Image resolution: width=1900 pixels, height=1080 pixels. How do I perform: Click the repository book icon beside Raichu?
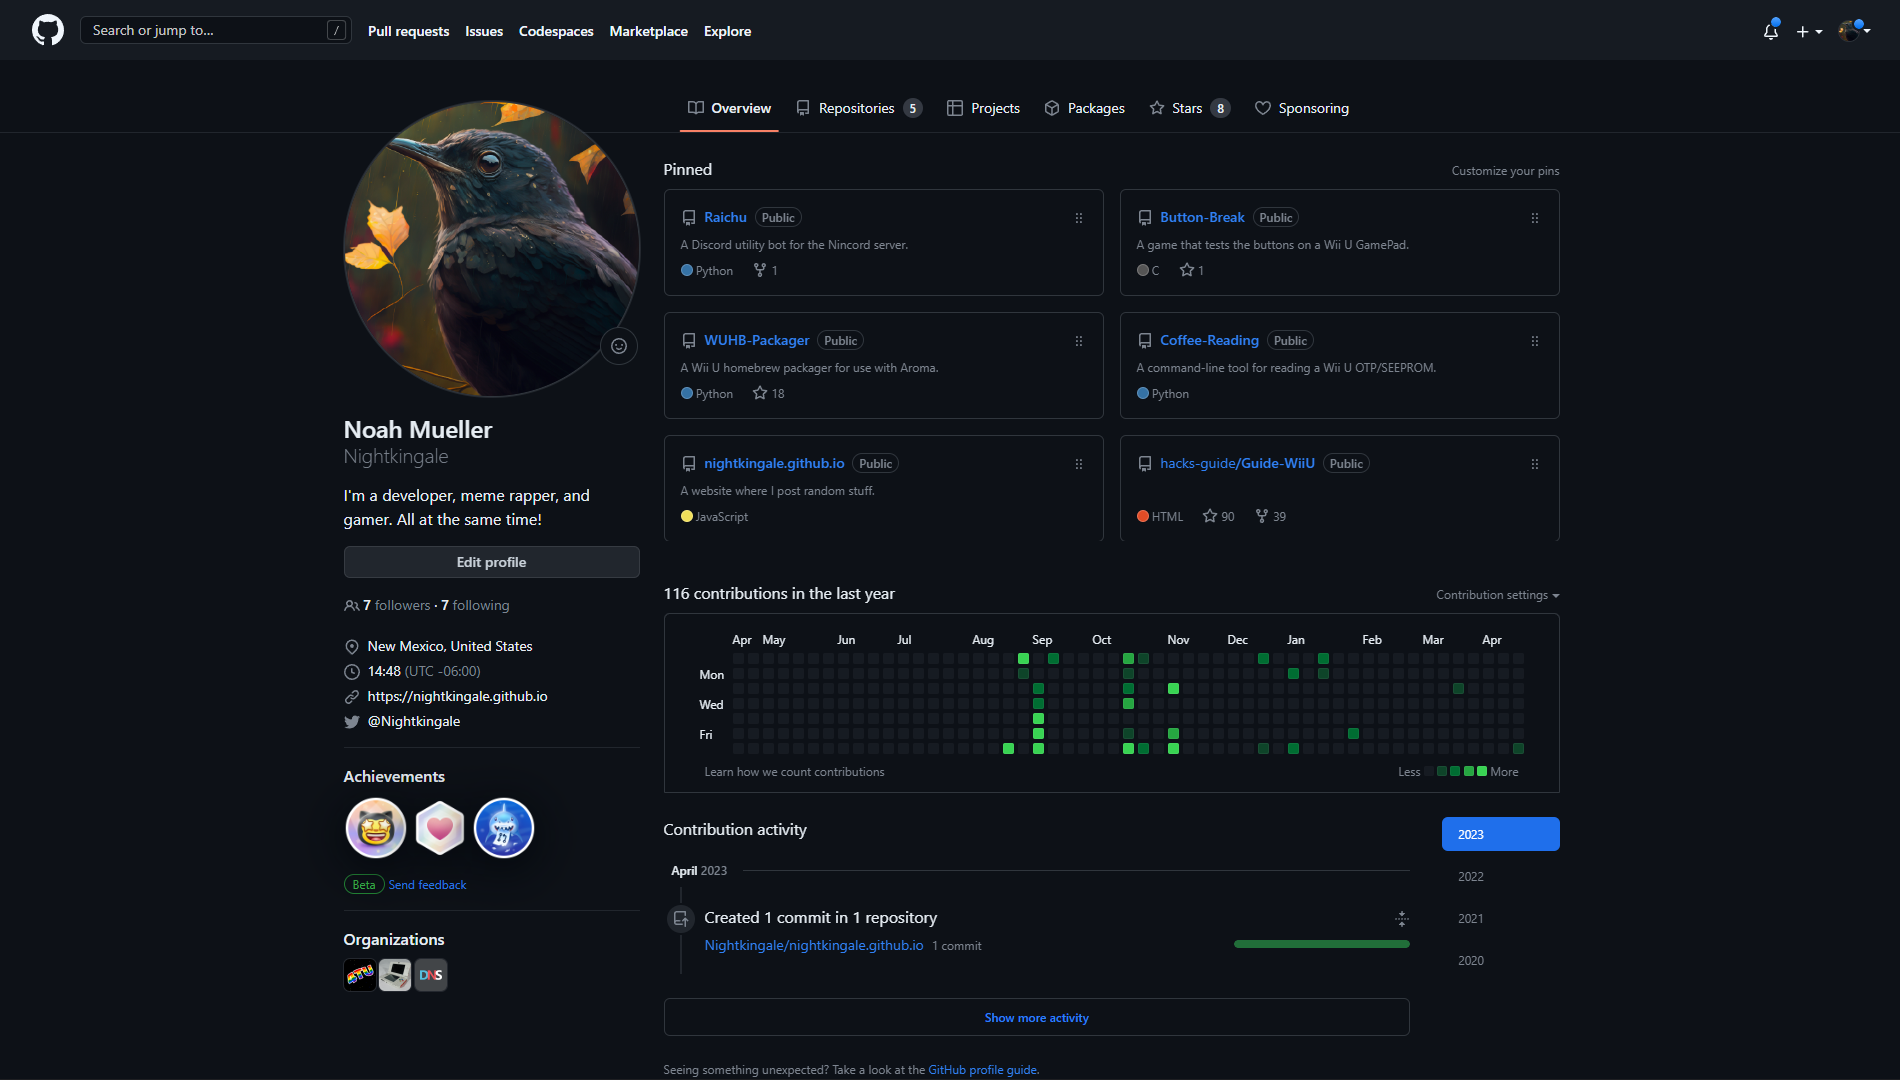point(688,217)
